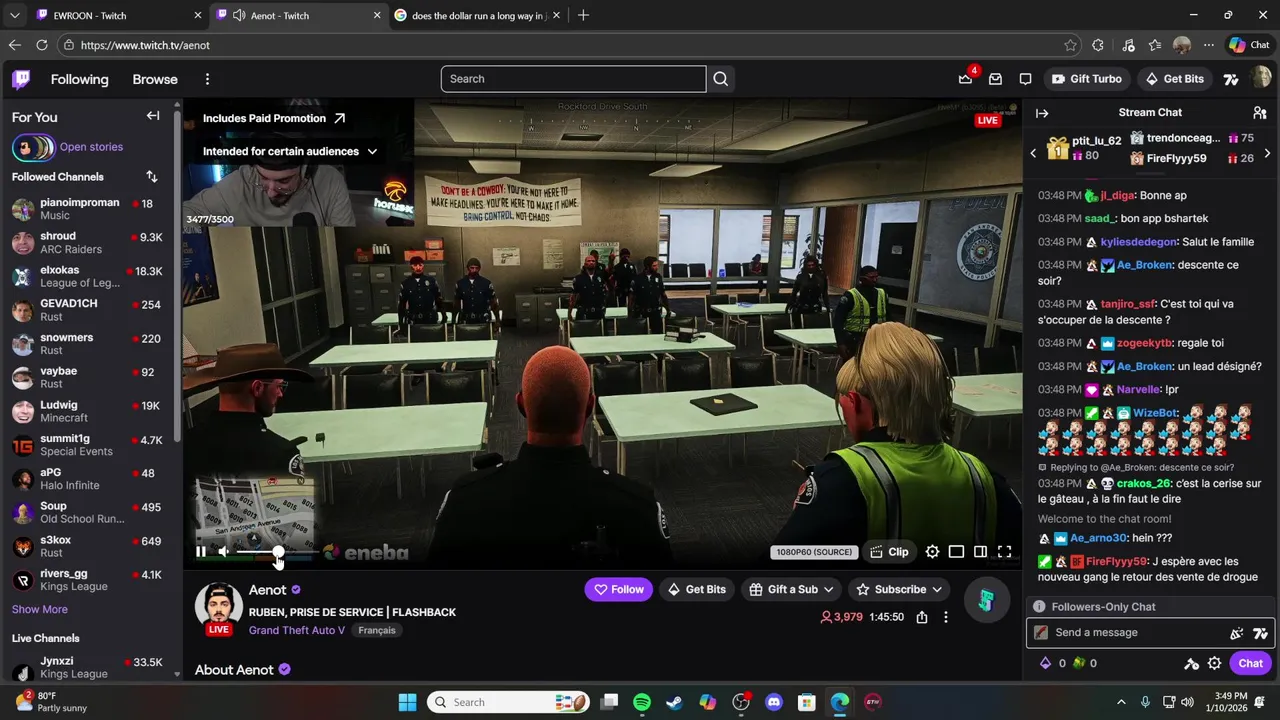Open Spotify from the taskbar

coord(642,702)
